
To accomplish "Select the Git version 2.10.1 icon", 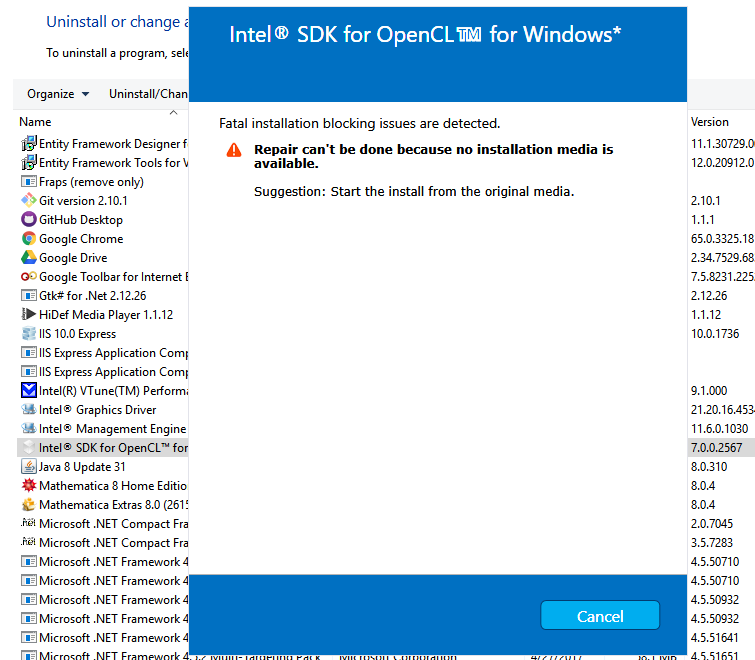I will point(29,201).
